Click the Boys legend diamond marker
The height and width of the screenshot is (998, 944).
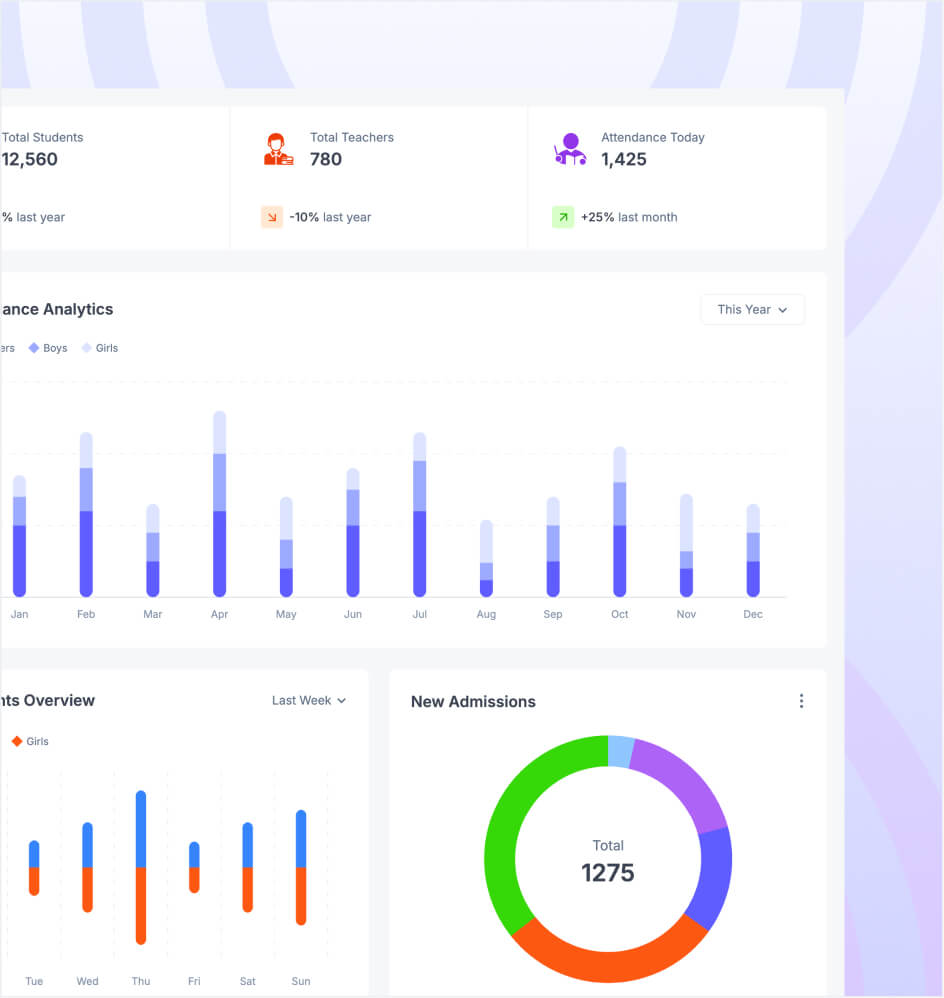pyautogui.click(x=34, y=348)
